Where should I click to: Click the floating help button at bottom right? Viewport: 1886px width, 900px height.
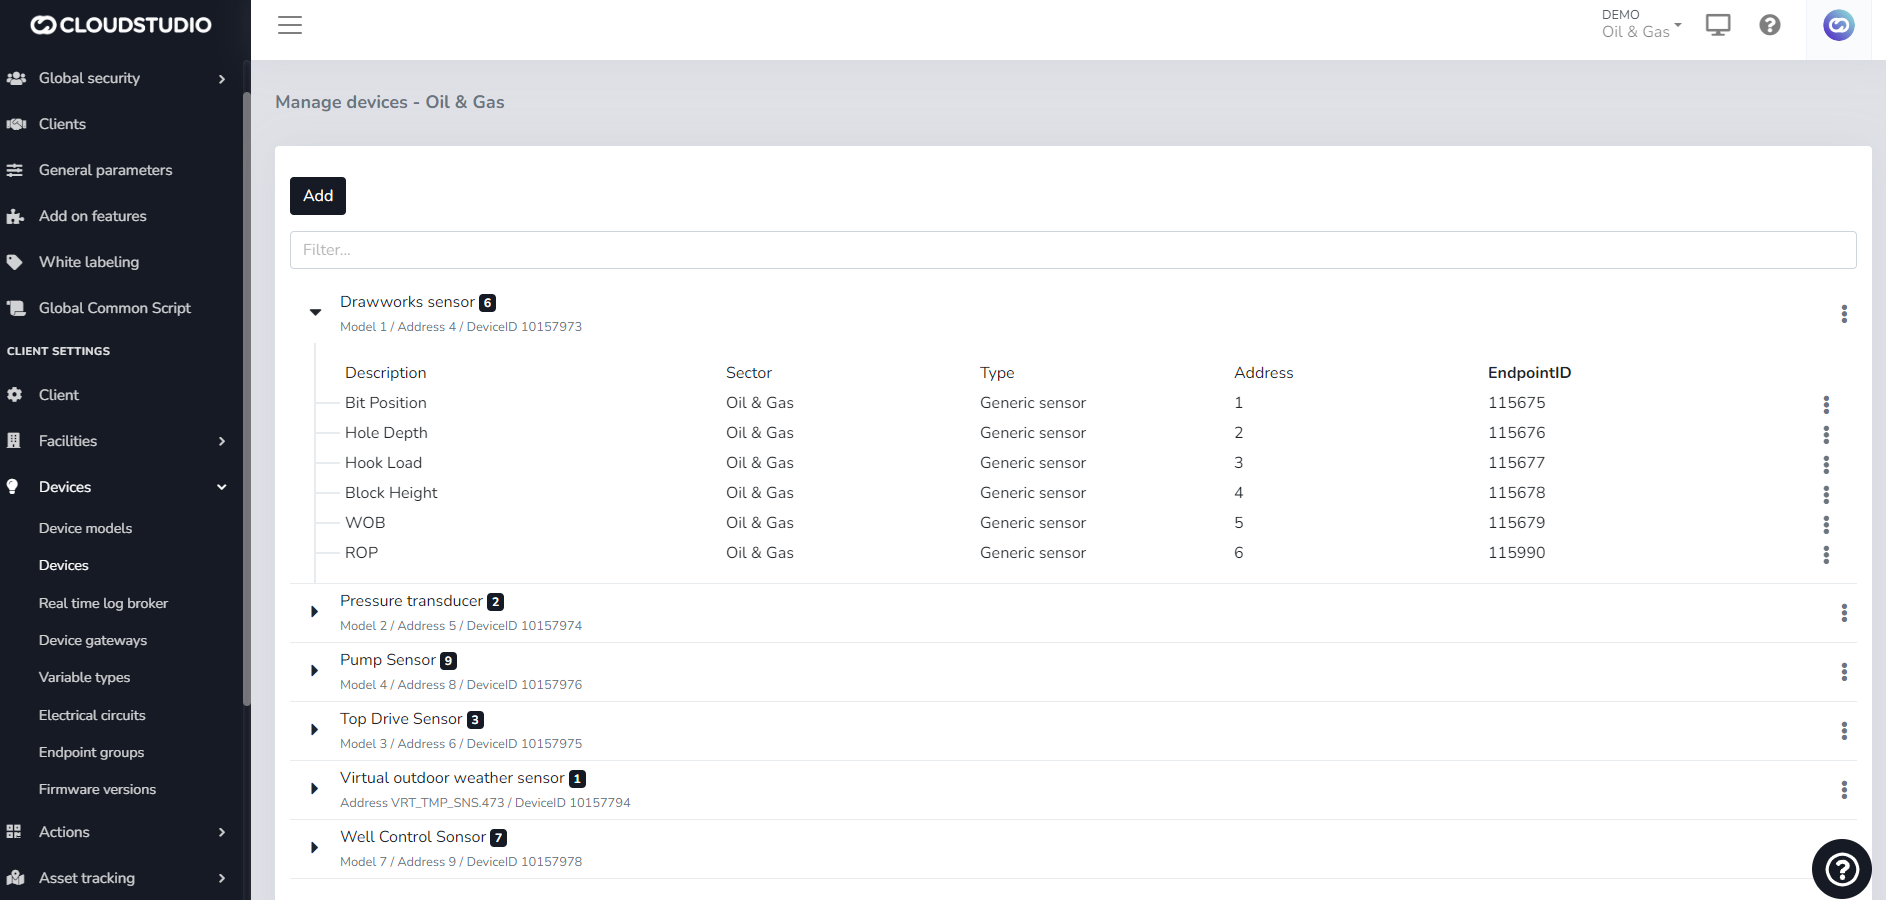[x=1841, y=869]
